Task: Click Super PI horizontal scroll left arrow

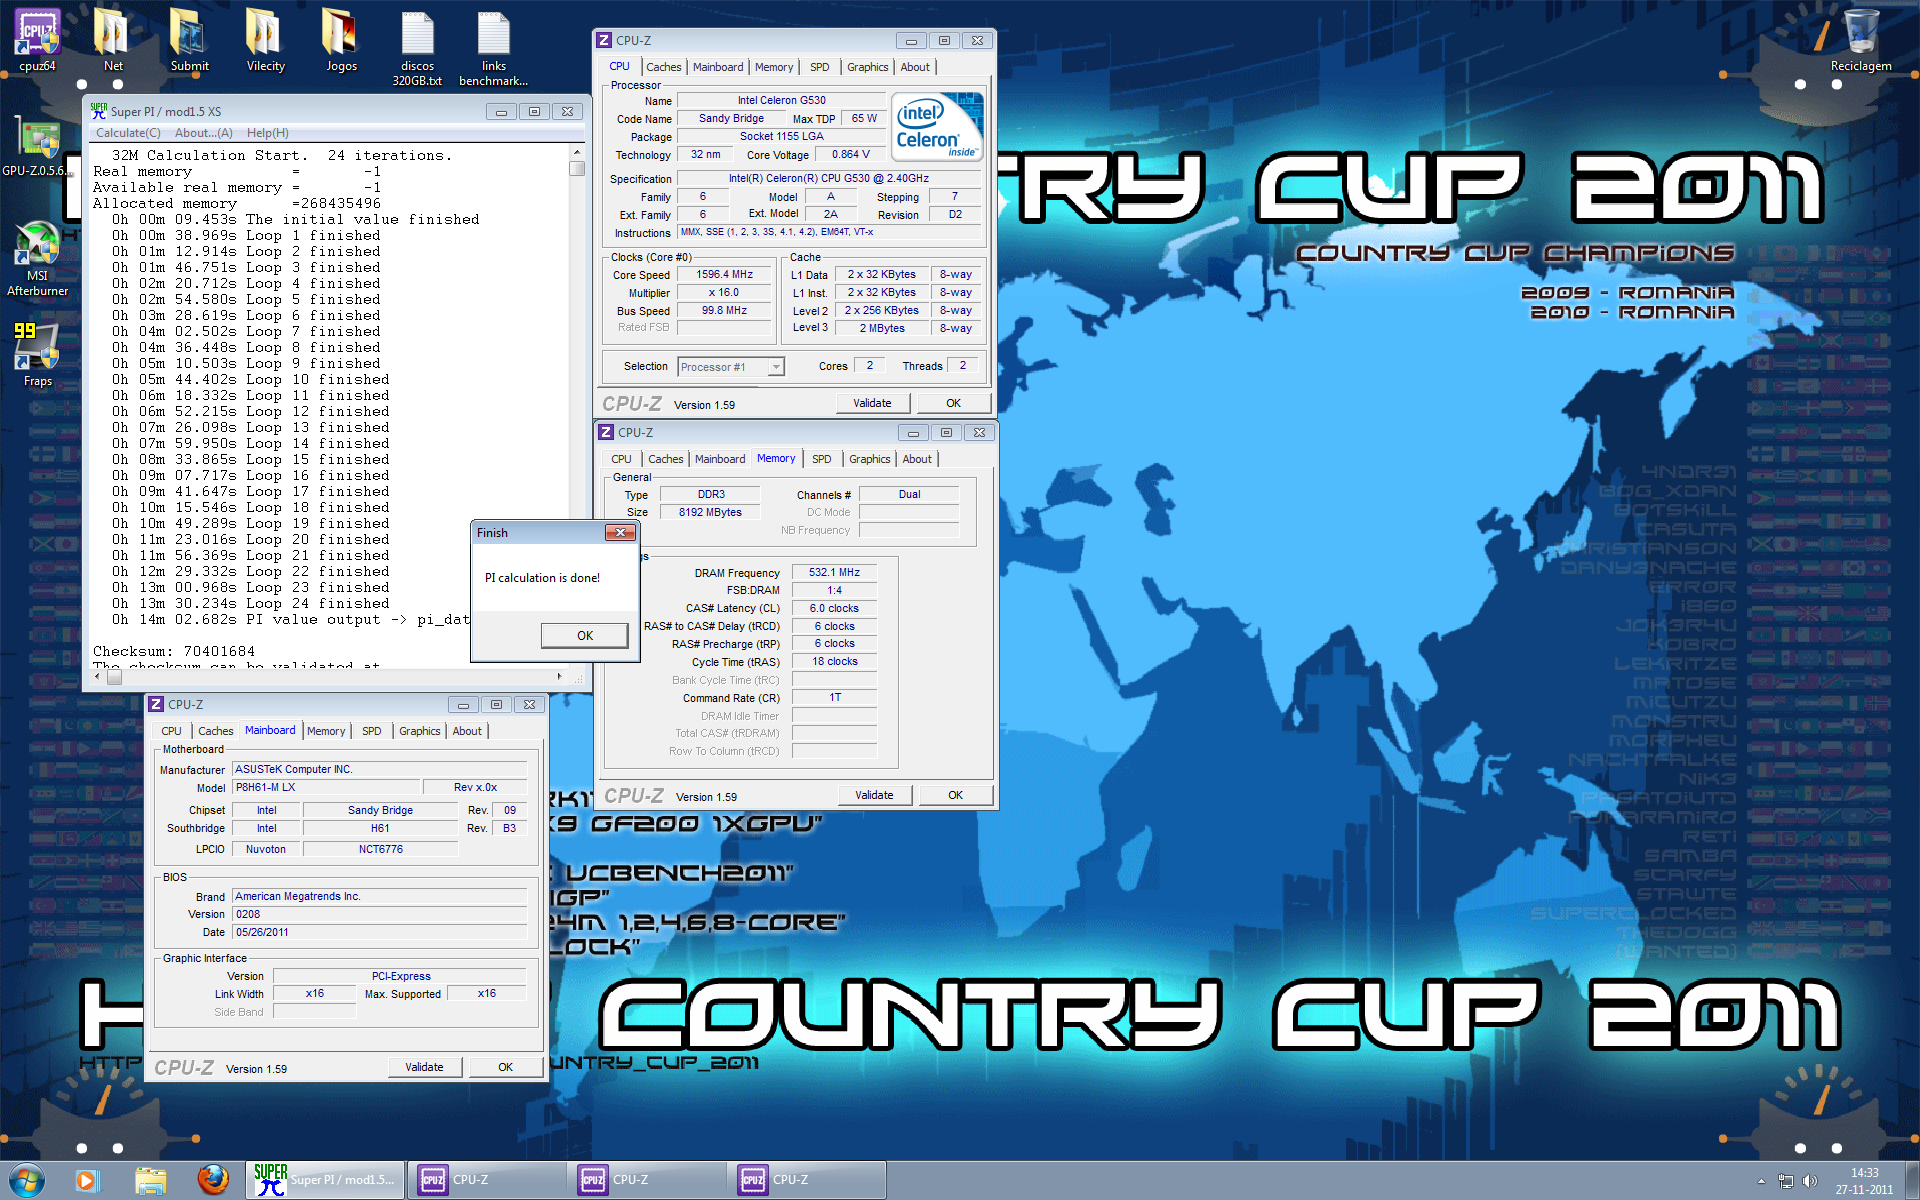Action: click(x=97, y=677)
